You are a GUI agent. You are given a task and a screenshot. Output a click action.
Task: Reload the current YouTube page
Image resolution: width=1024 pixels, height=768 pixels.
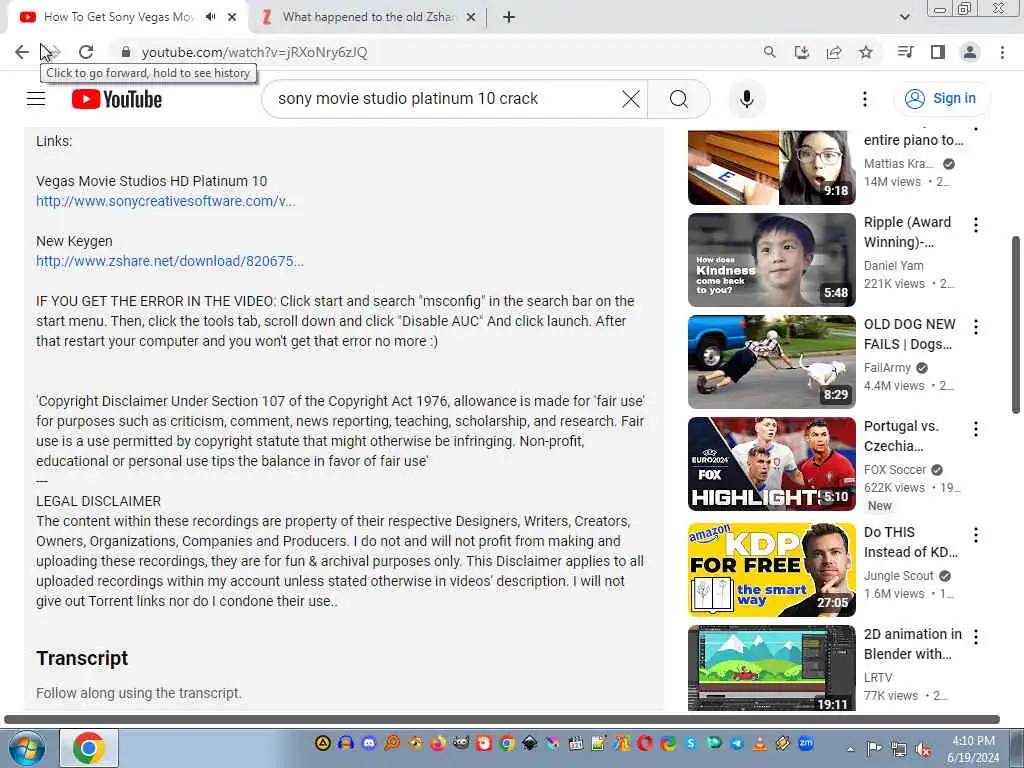click(x=86, y=52)
